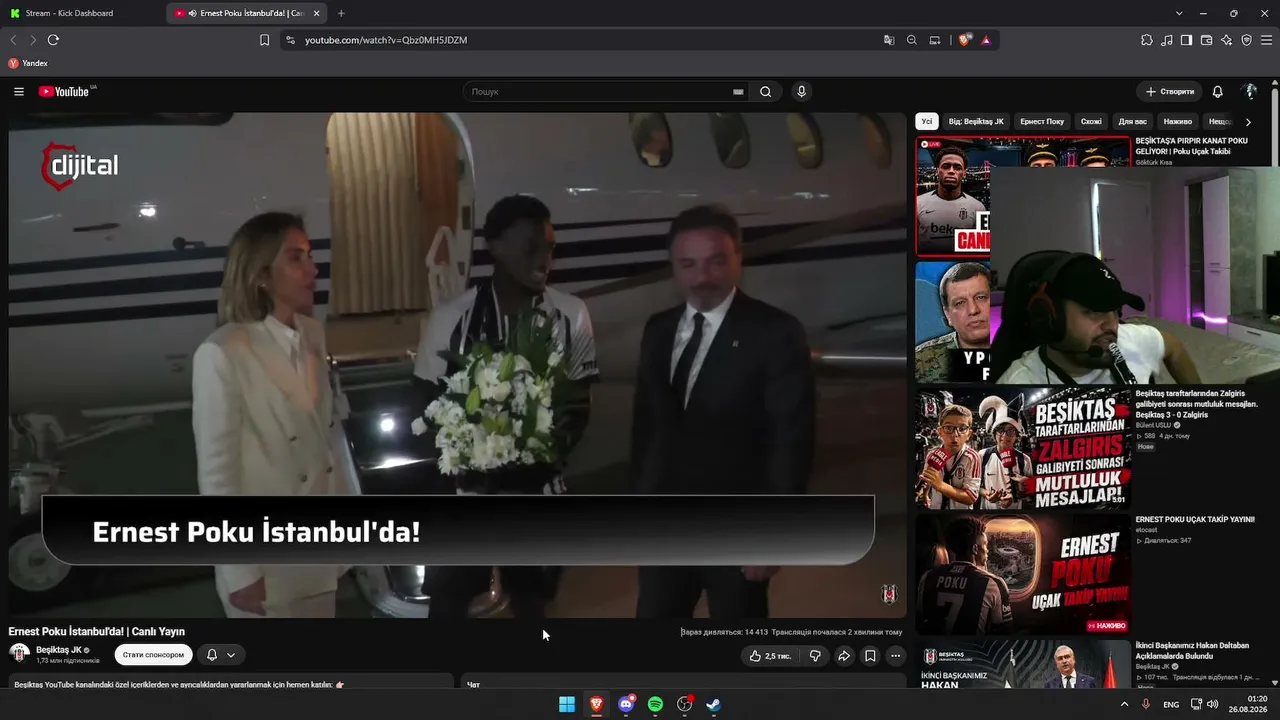
Task: Open channel notification preferences dropdown
Action: pyautogui.click(x=221, y=655)
